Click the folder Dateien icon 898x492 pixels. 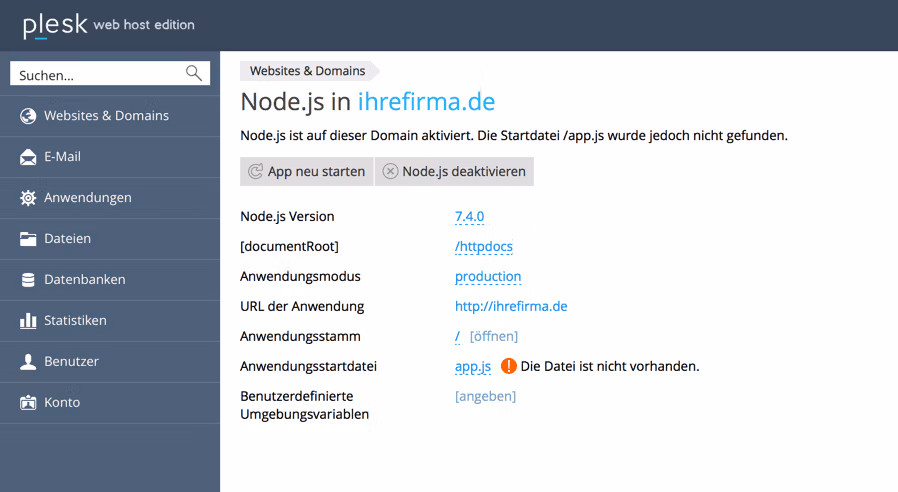pos(28,239)
